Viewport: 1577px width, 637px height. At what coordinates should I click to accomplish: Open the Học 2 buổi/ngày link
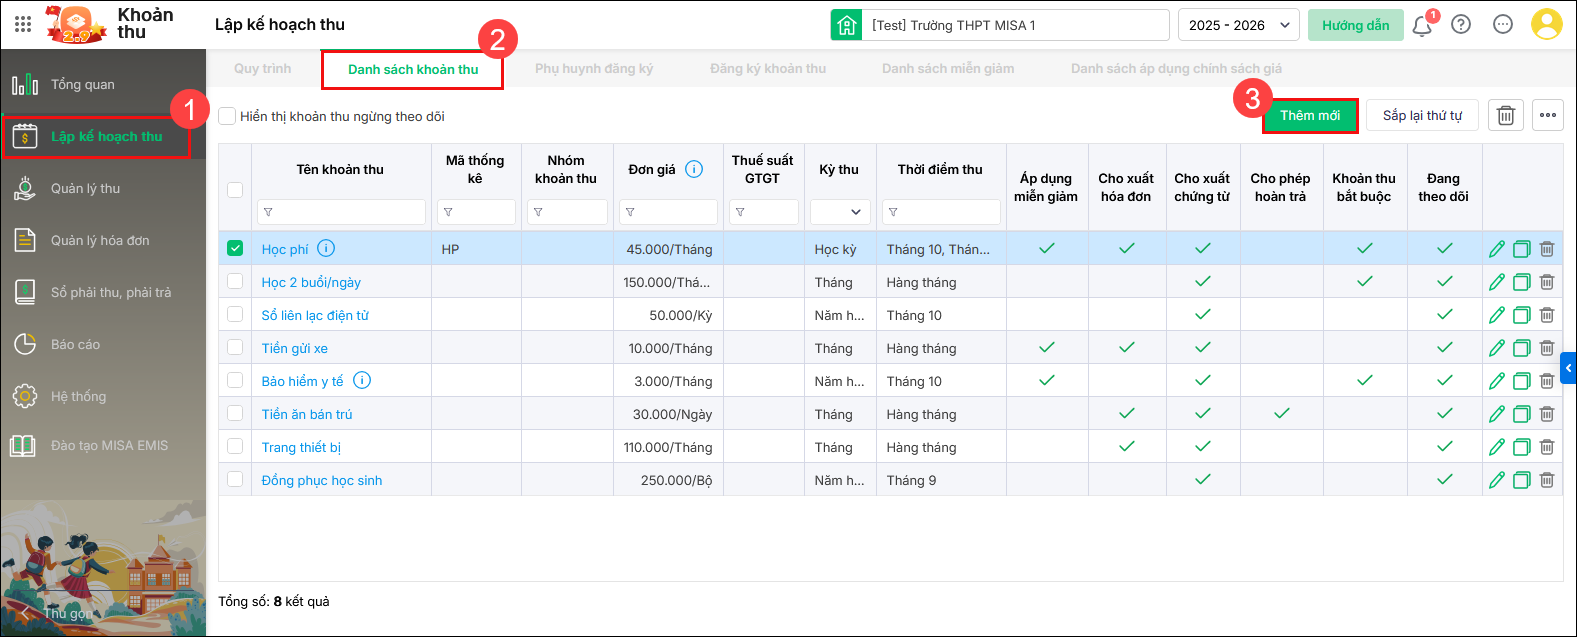pos(311,282)
